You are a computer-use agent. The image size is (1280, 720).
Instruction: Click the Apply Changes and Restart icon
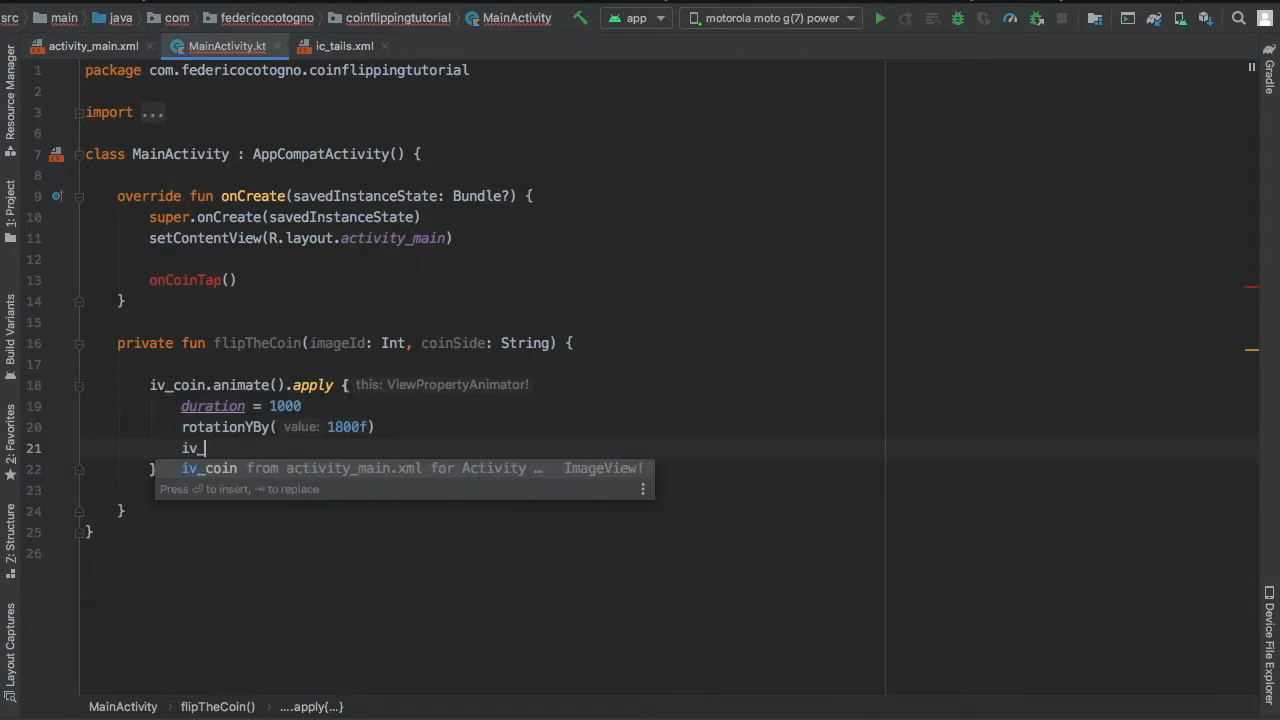click(906, 18)
